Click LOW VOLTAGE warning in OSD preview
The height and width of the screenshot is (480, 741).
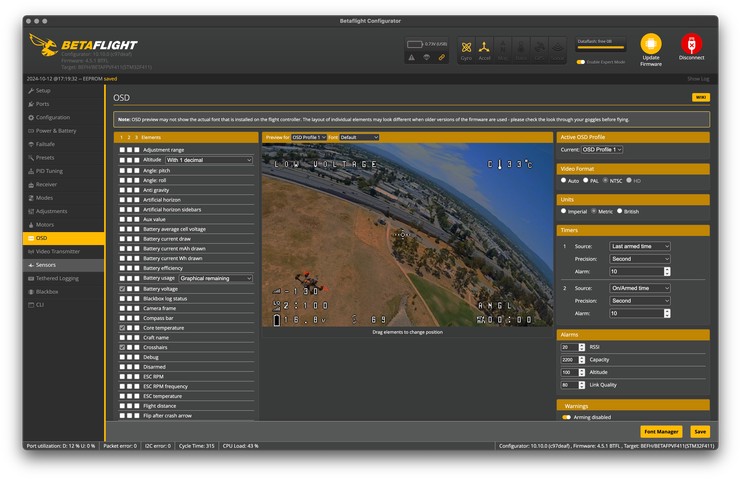tap(326, 164)
